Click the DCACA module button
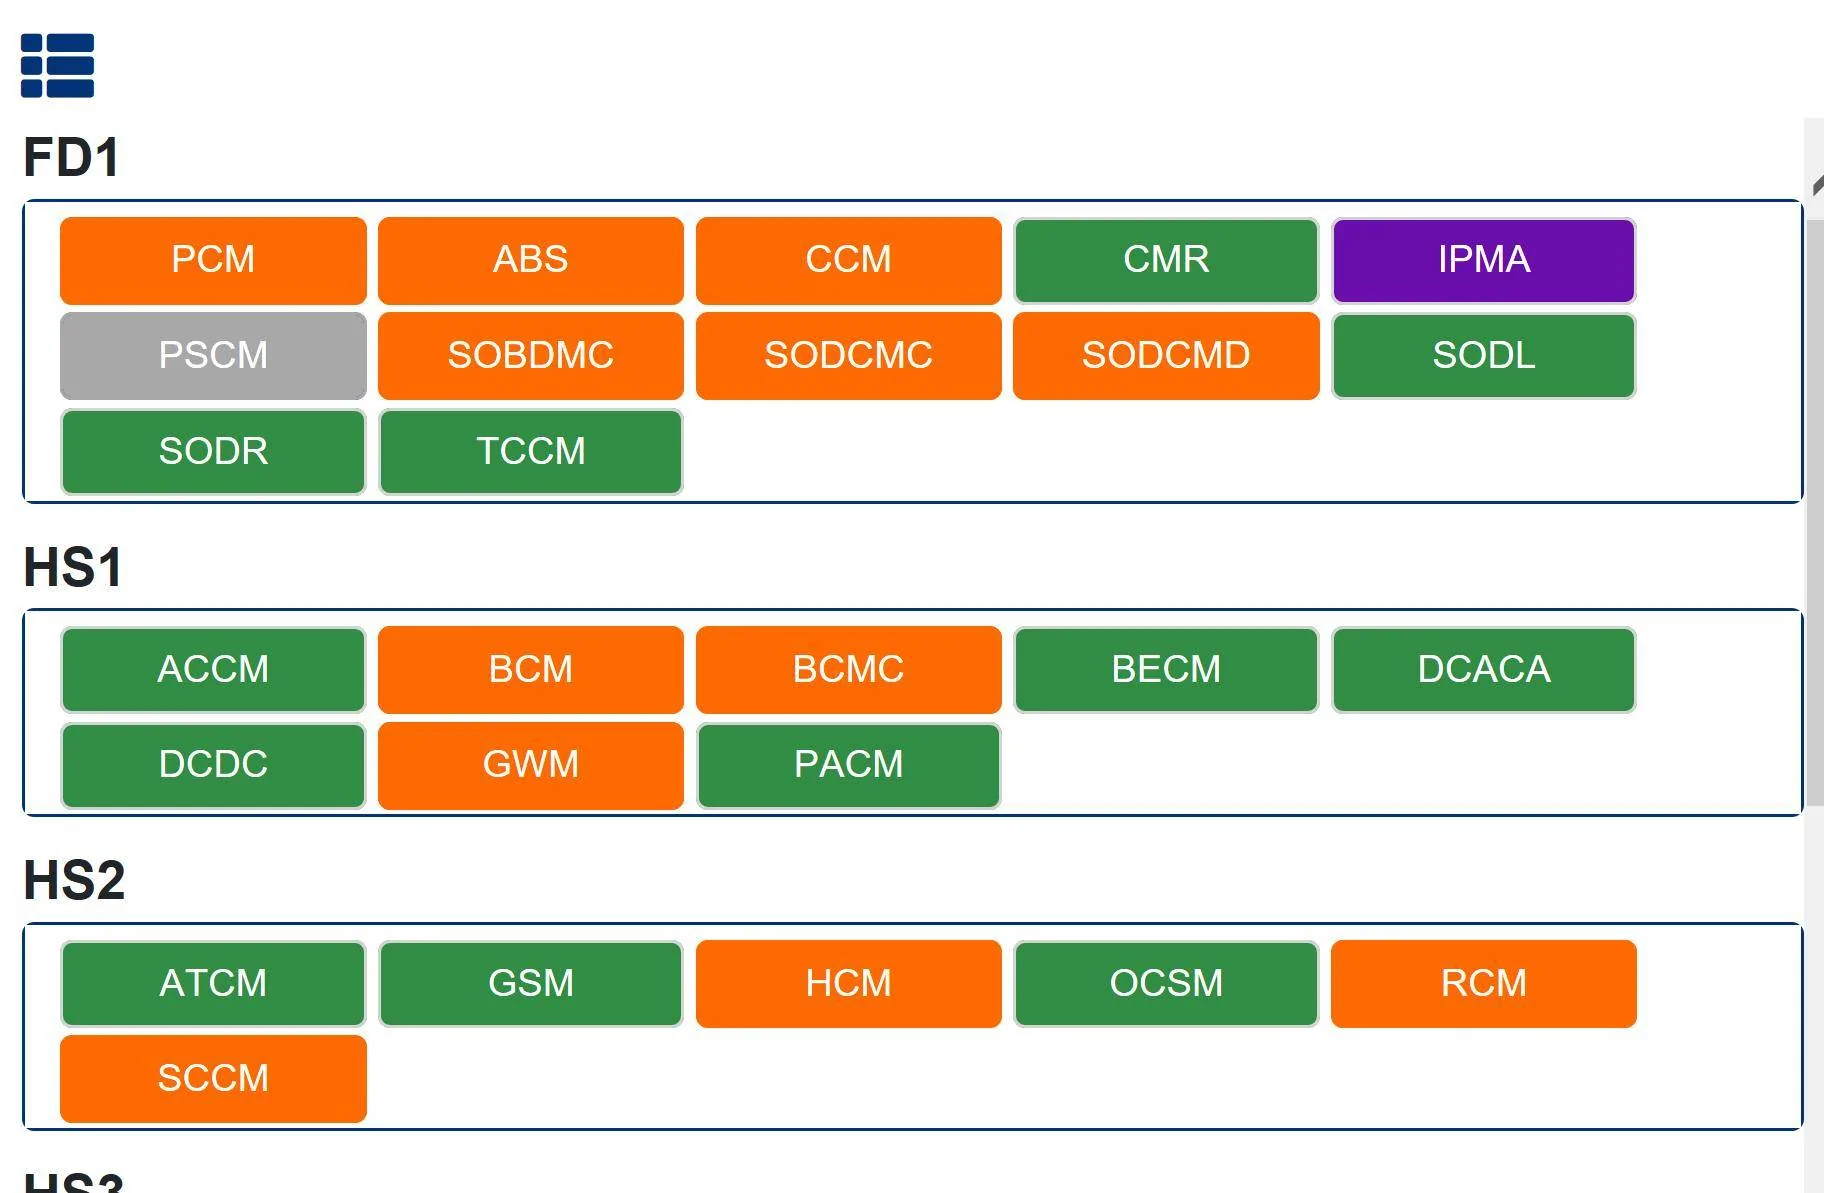The image size is (1824, 1193). pyautogui.click(x=1483, y=669)
